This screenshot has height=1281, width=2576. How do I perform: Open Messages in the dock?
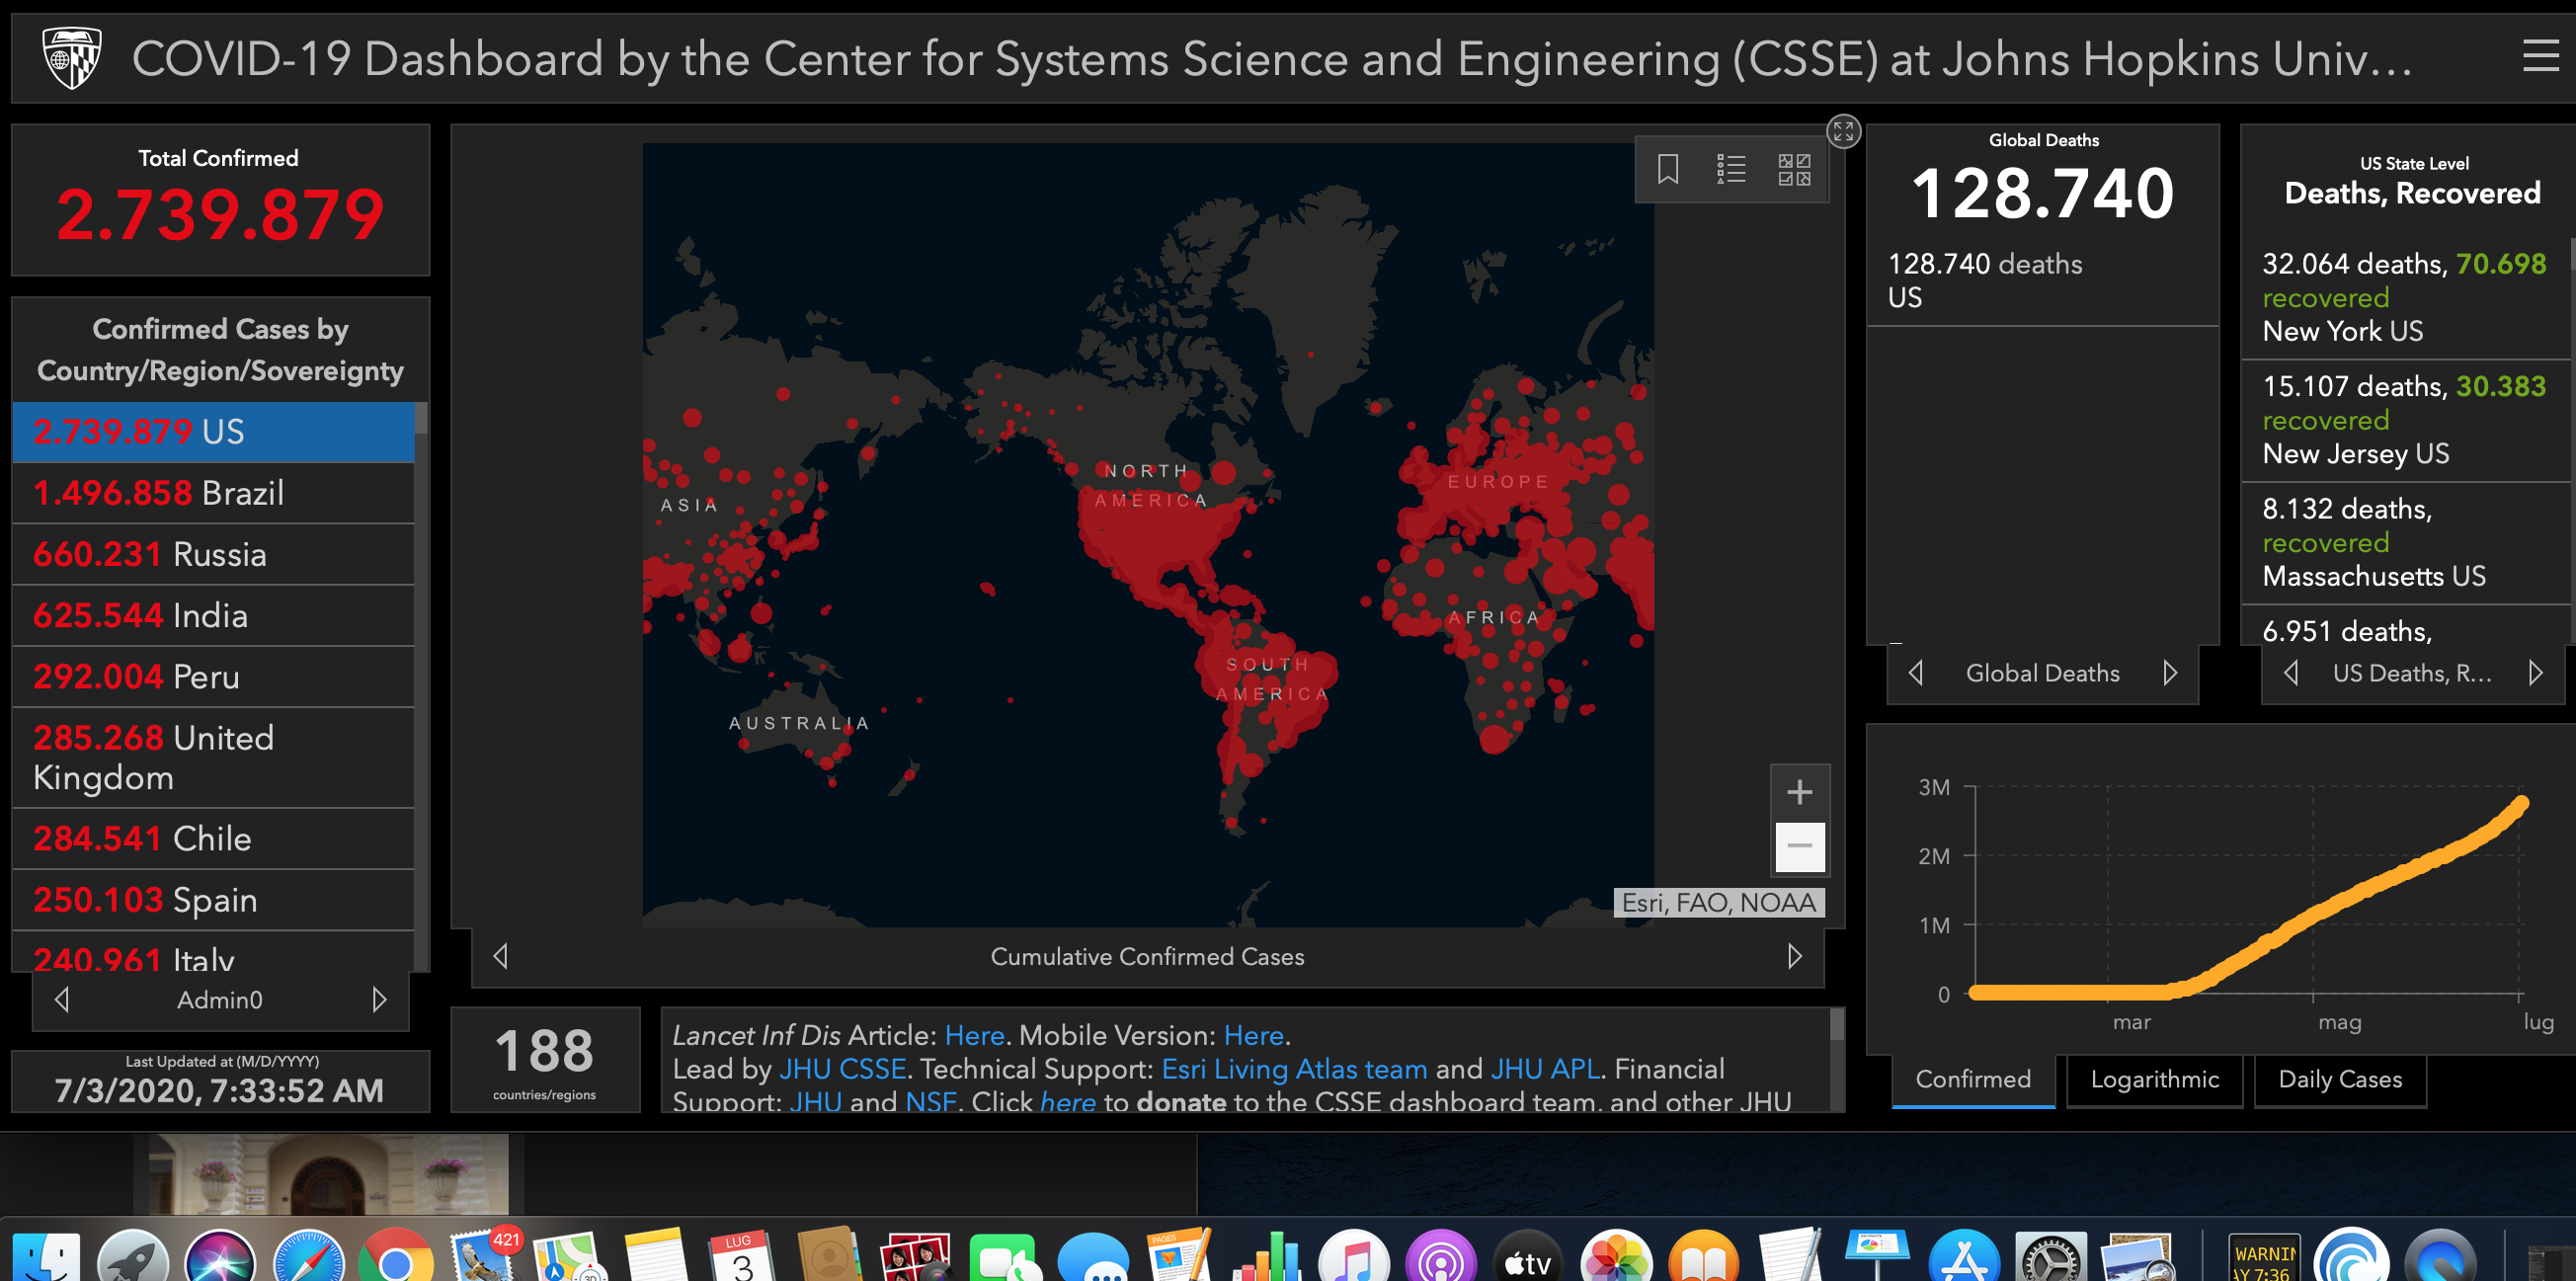point(1092,1257)
